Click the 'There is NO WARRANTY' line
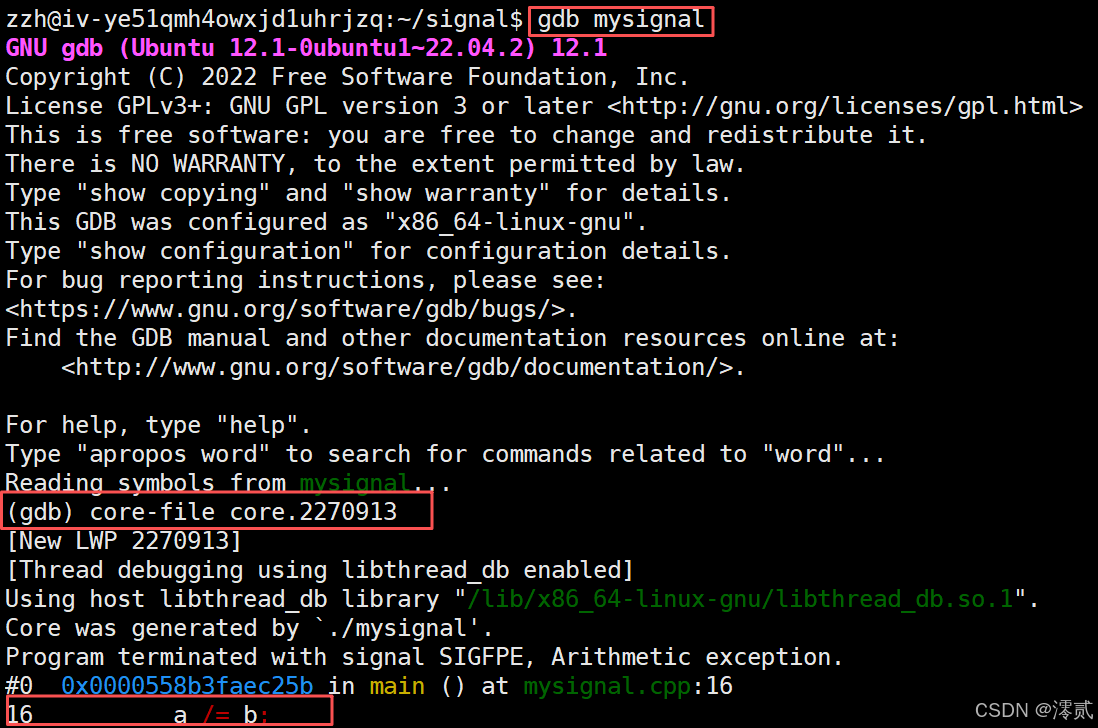This screenshot has height=728, width=1098. coord(375,164)
